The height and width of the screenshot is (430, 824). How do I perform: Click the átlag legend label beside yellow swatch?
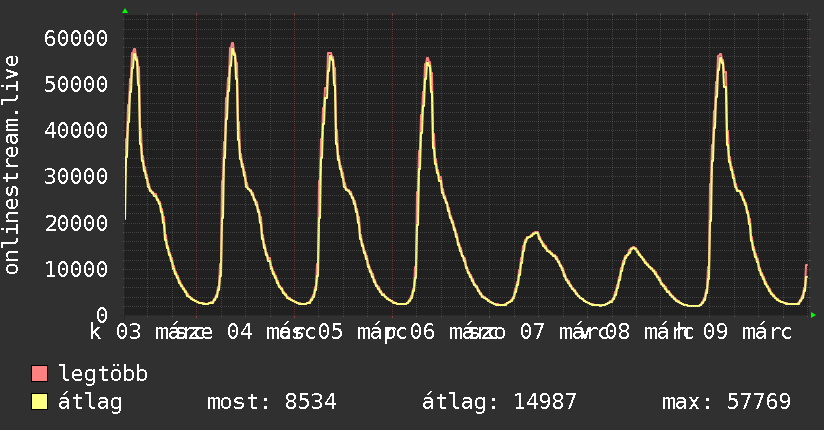pyautogui.click(x=90, y=402)
